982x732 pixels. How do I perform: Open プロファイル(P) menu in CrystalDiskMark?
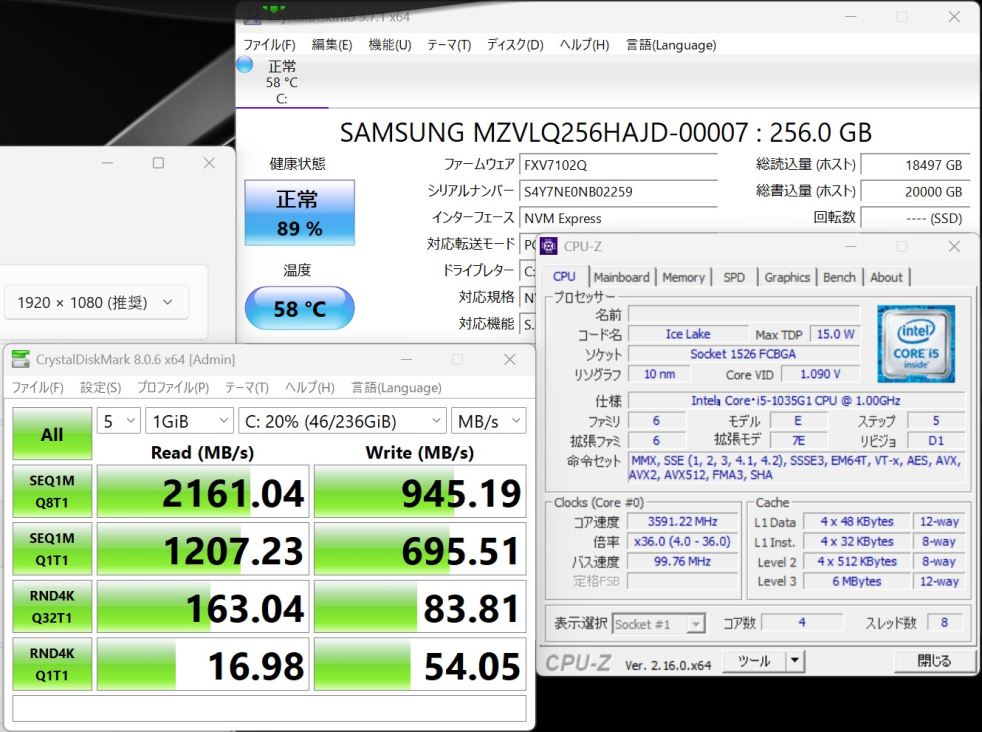click(173, 388)
